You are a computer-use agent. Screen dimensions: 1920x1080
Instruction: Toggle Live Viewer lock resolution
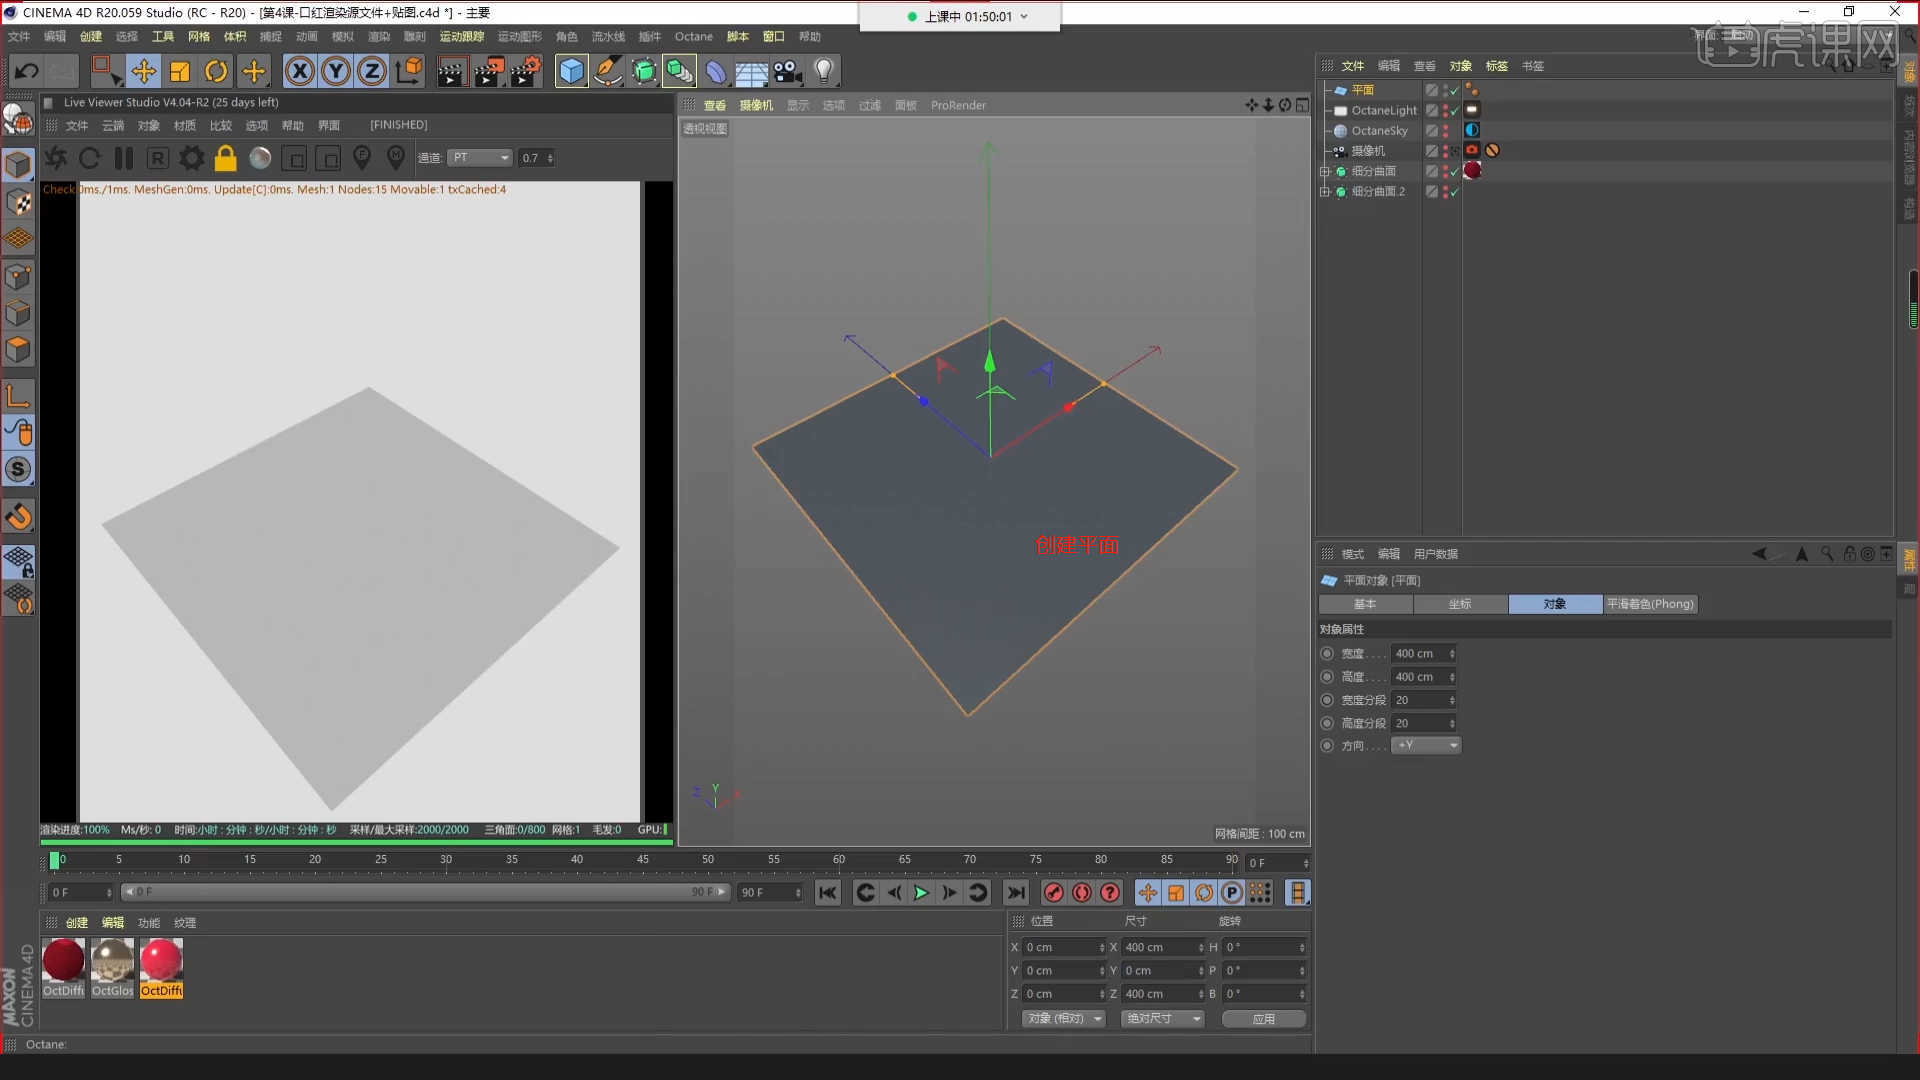(x=226, y=158)
